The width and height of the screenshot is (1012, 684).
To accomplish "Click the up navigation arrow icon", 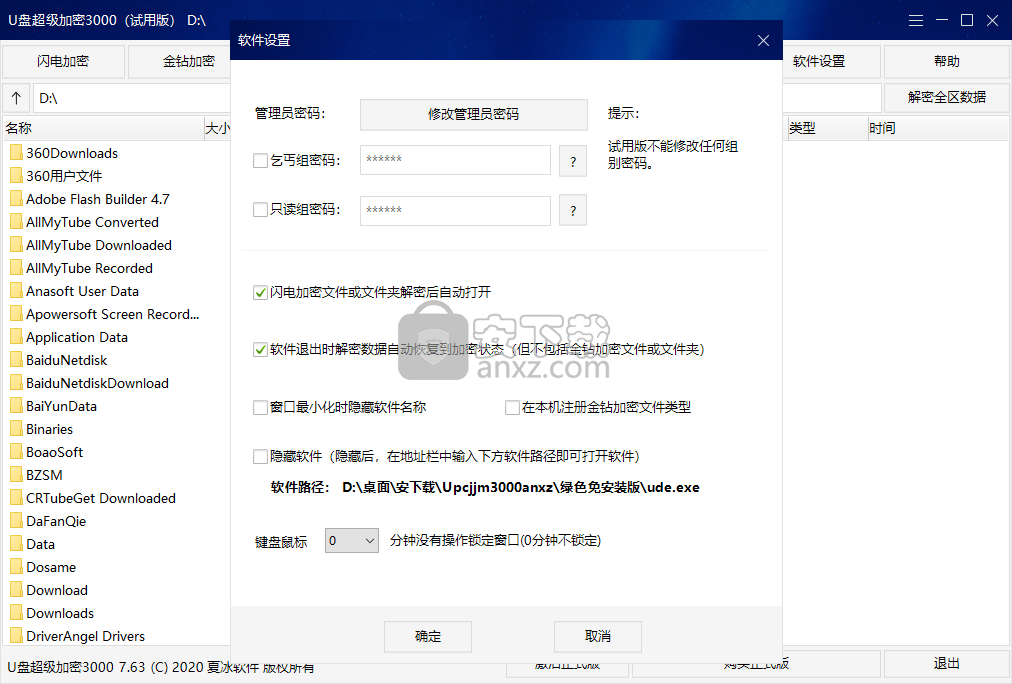I will tap(16, 99).
